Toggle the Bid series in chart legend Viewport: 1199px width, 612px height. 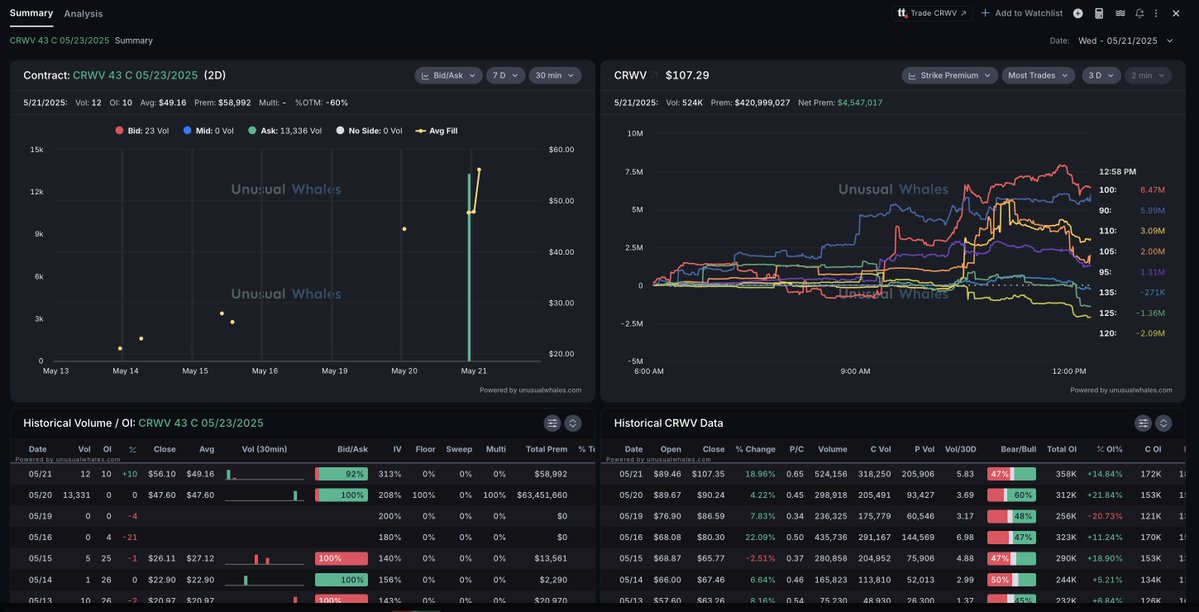141,131
